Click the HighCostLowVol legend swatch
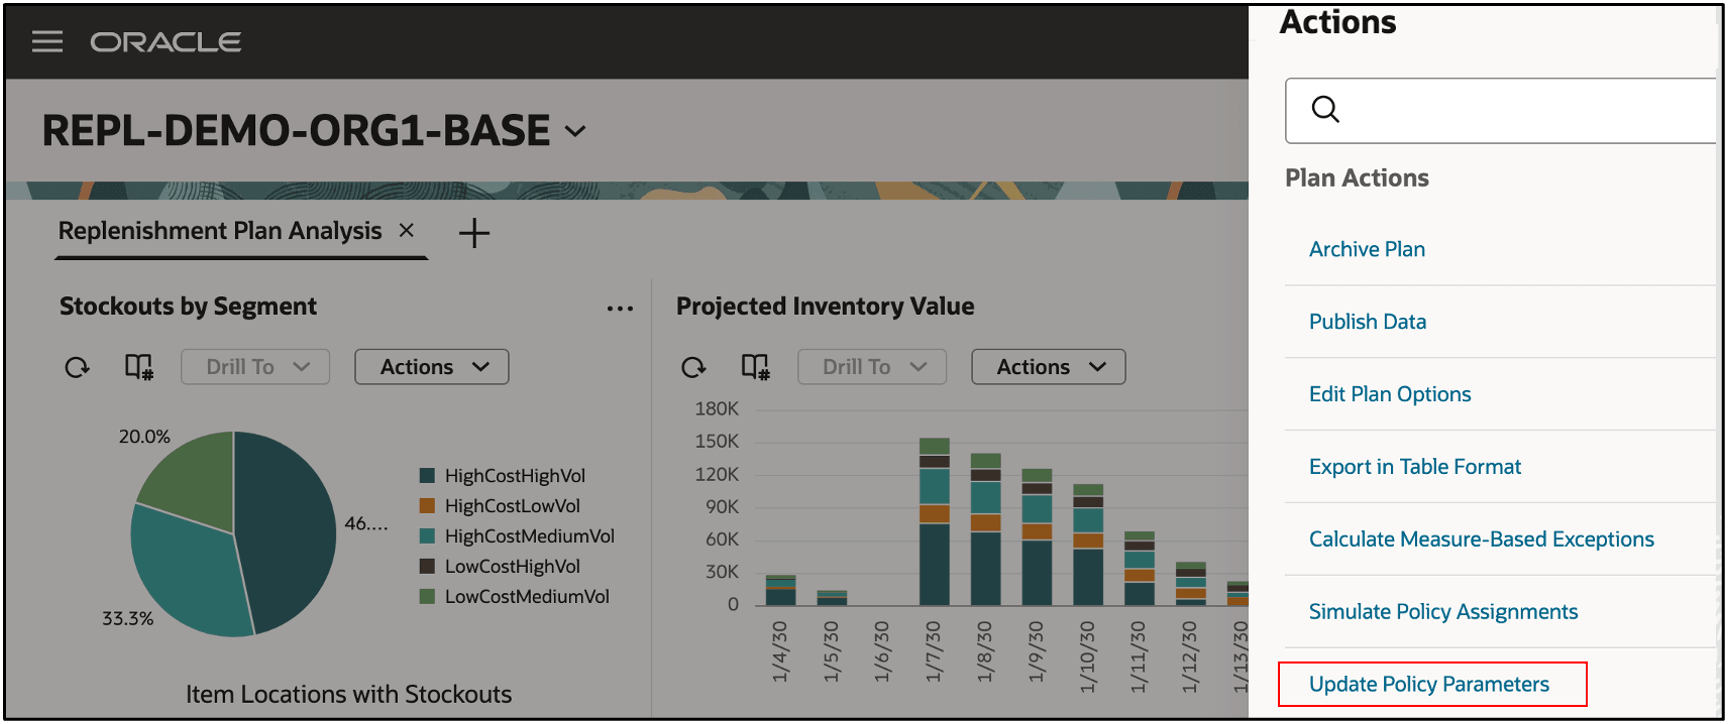 point(427,506)
